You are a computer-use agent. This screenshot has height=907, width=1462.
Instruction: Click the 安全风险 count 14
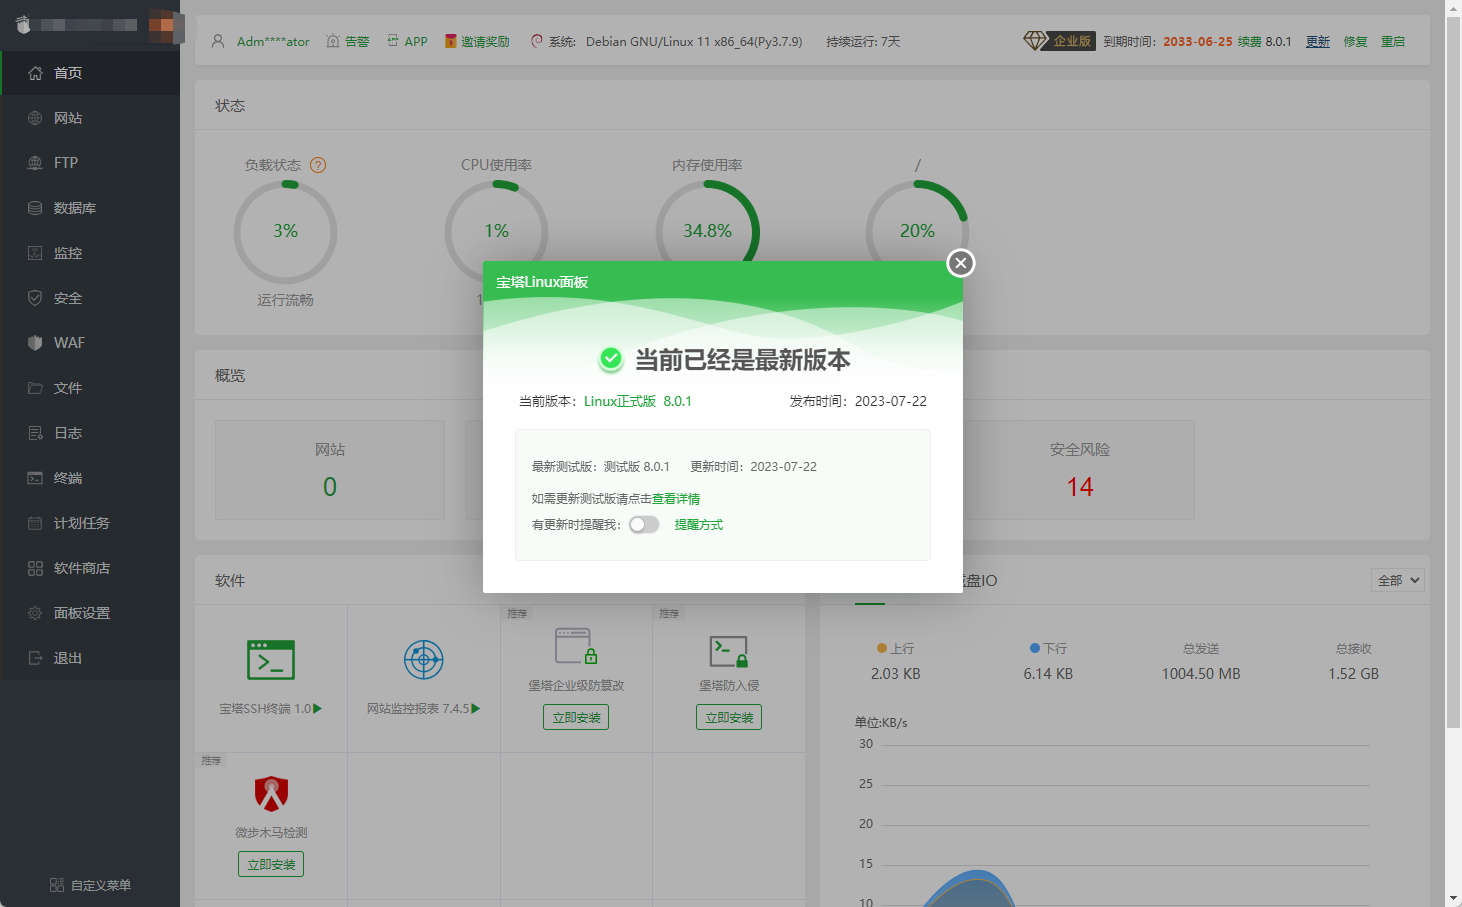click(1079, 487)
